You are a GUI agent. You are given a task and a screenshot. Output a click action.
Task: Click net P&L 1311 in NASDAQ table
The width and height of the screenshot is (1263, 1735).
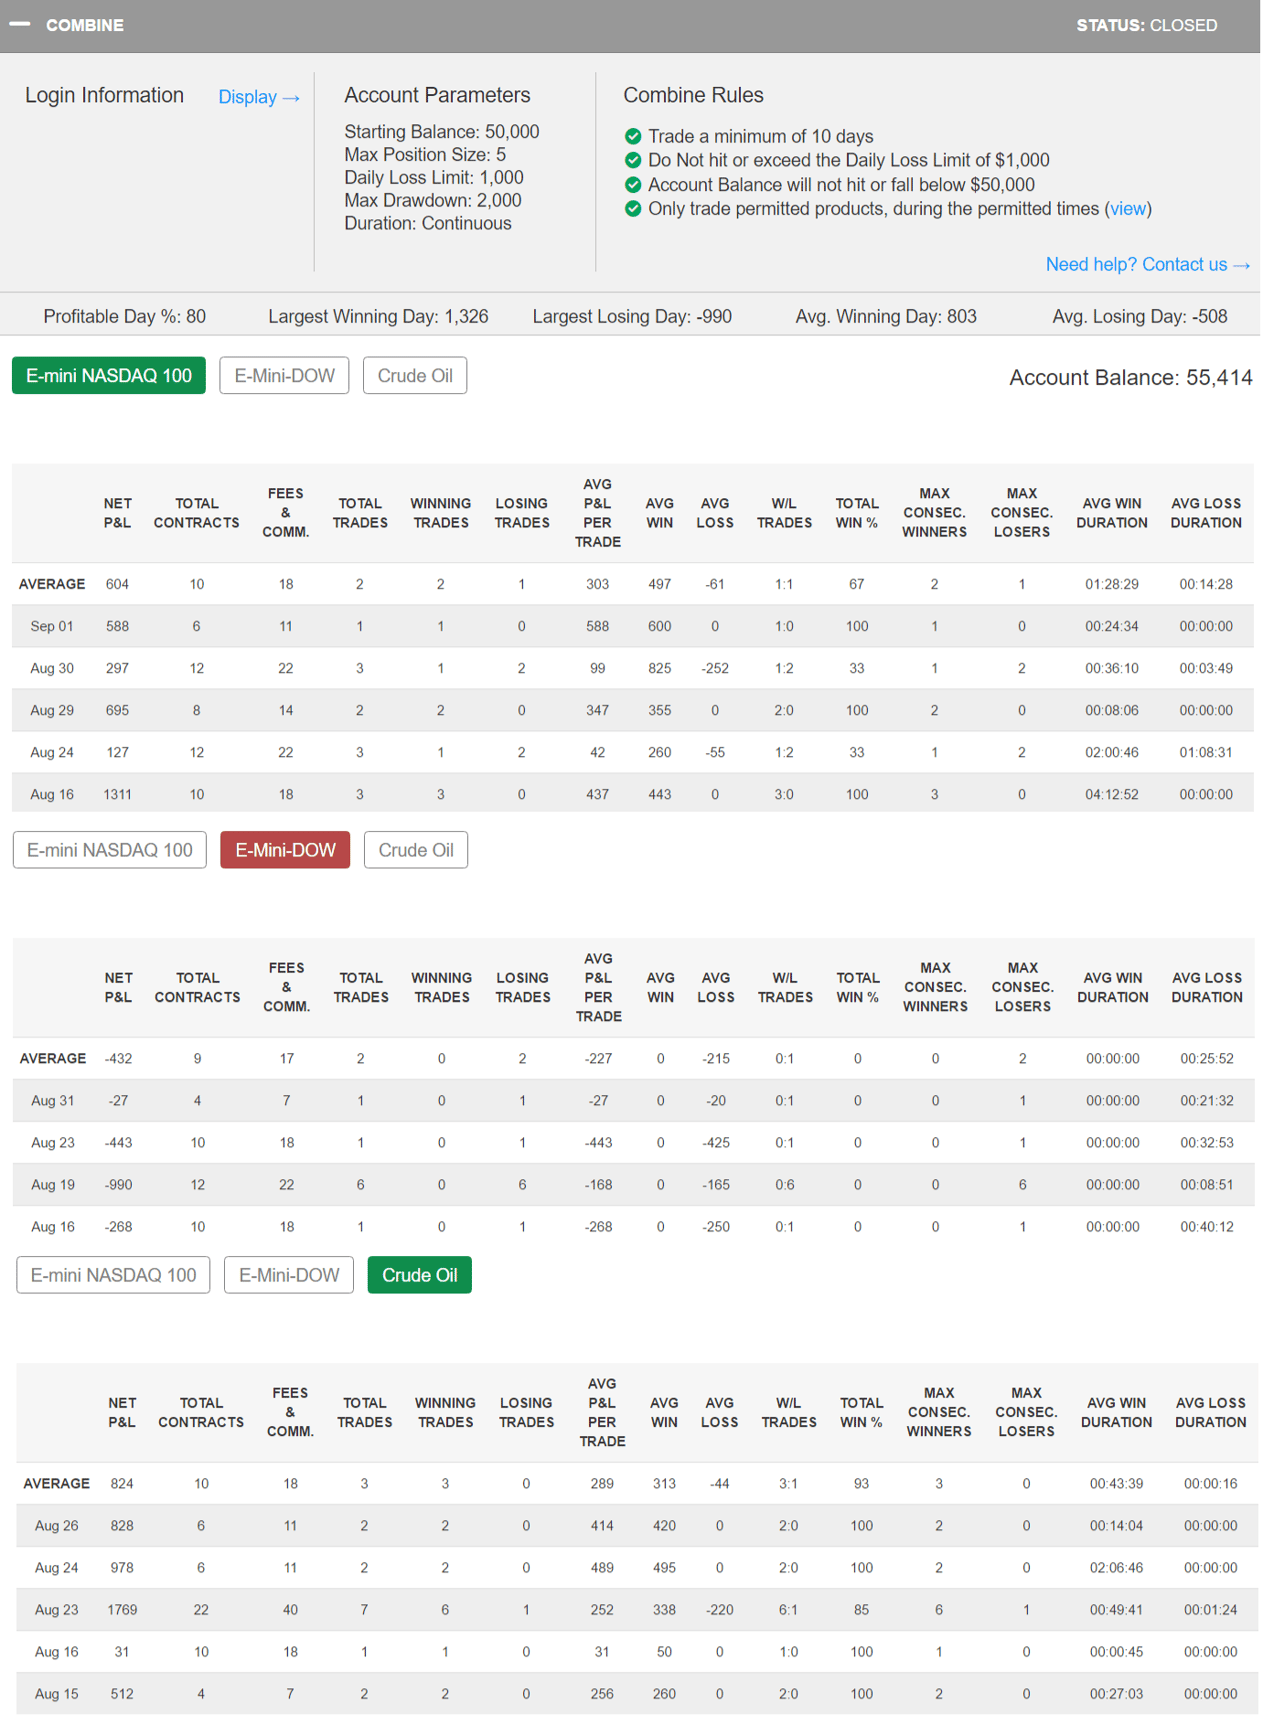click(117, 794)
